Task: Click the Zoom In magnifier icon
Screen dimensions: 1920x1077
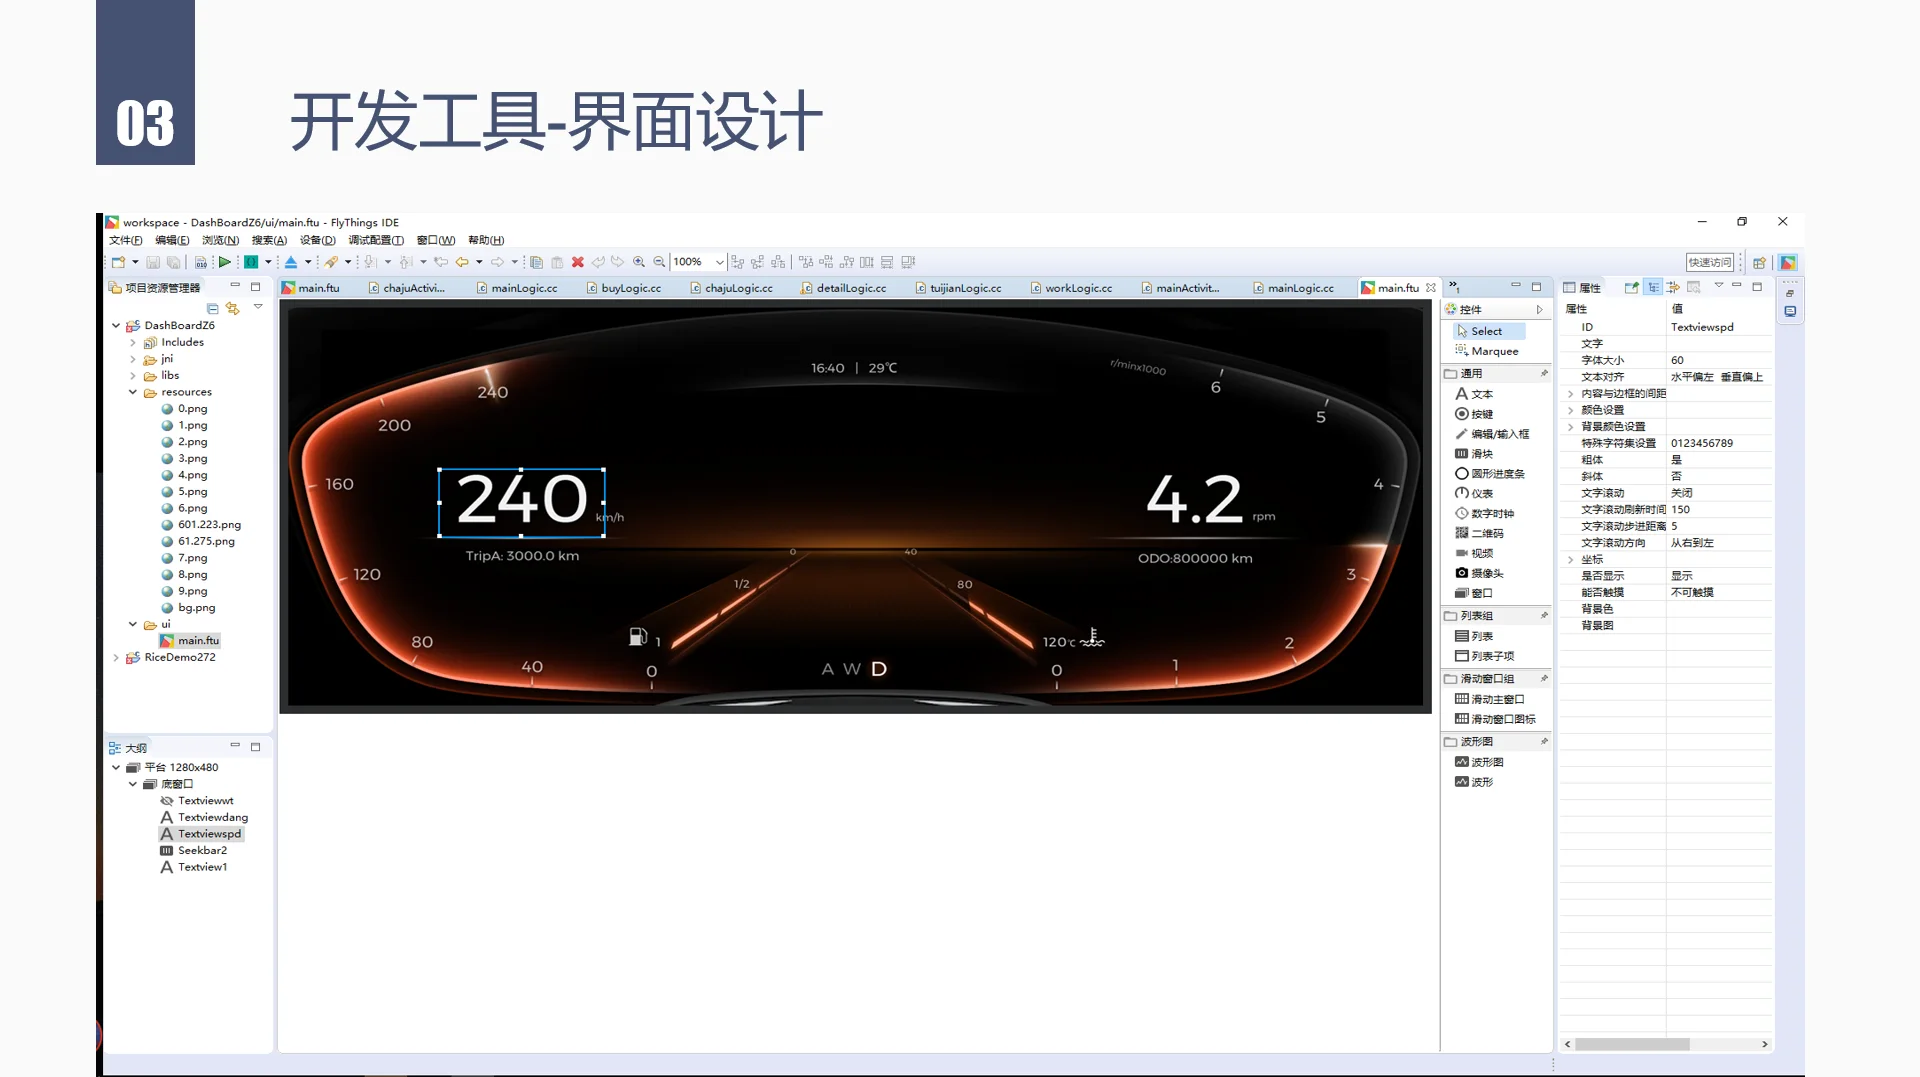Action: click(639, 262)
